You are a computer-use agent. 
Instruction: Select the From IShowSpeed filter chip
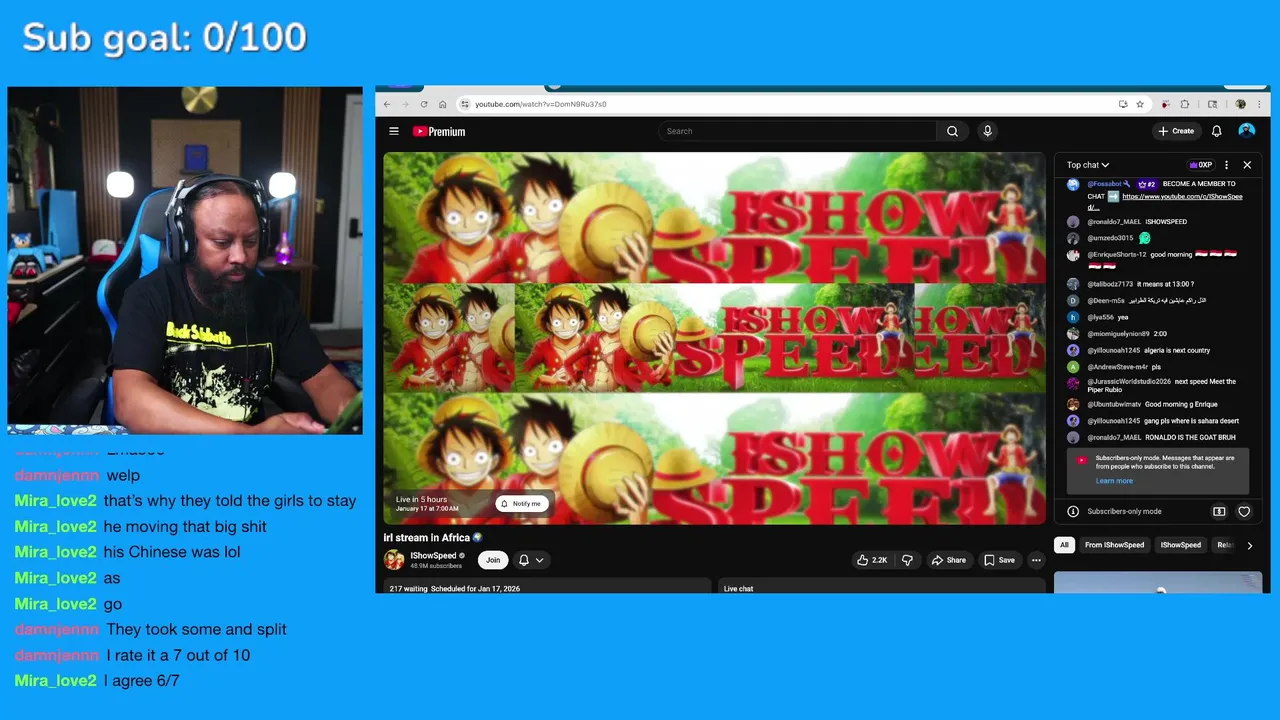[x=1114, y=545]
